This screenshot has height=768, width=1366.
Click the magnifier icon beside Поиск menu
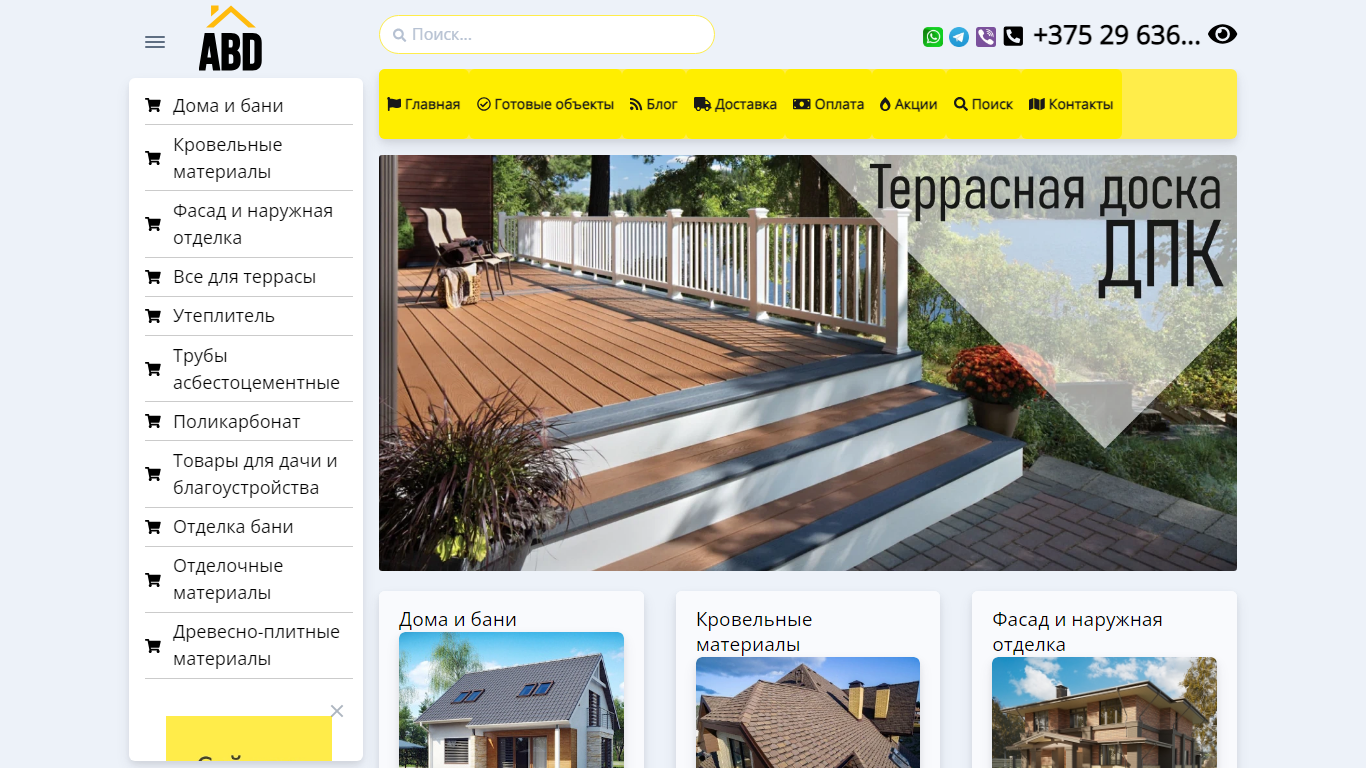pyautogui.click(x=961, y=104)
